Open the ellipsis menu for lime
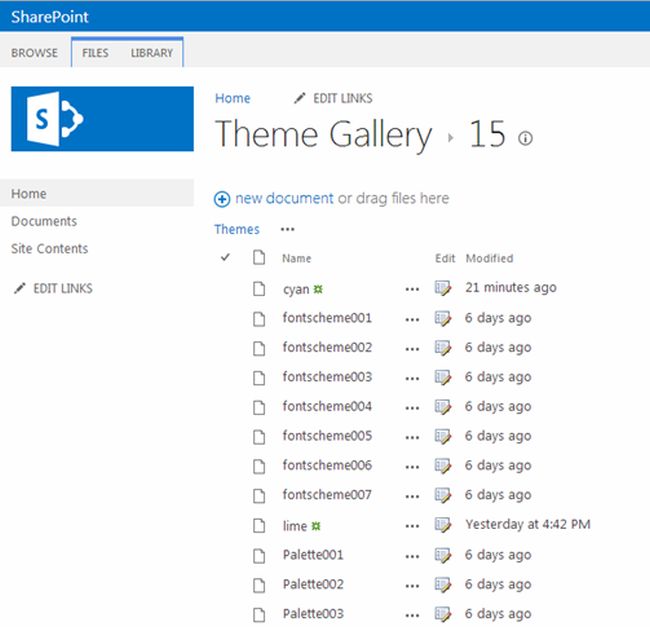 (412, 526)
